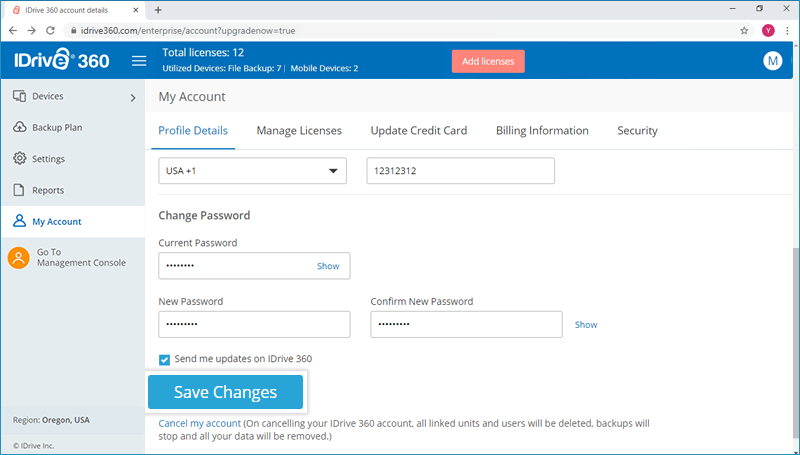Click the © IDrive Inc. footer text
Viewport: 800px width, 455px height.
tap(34, 445)
